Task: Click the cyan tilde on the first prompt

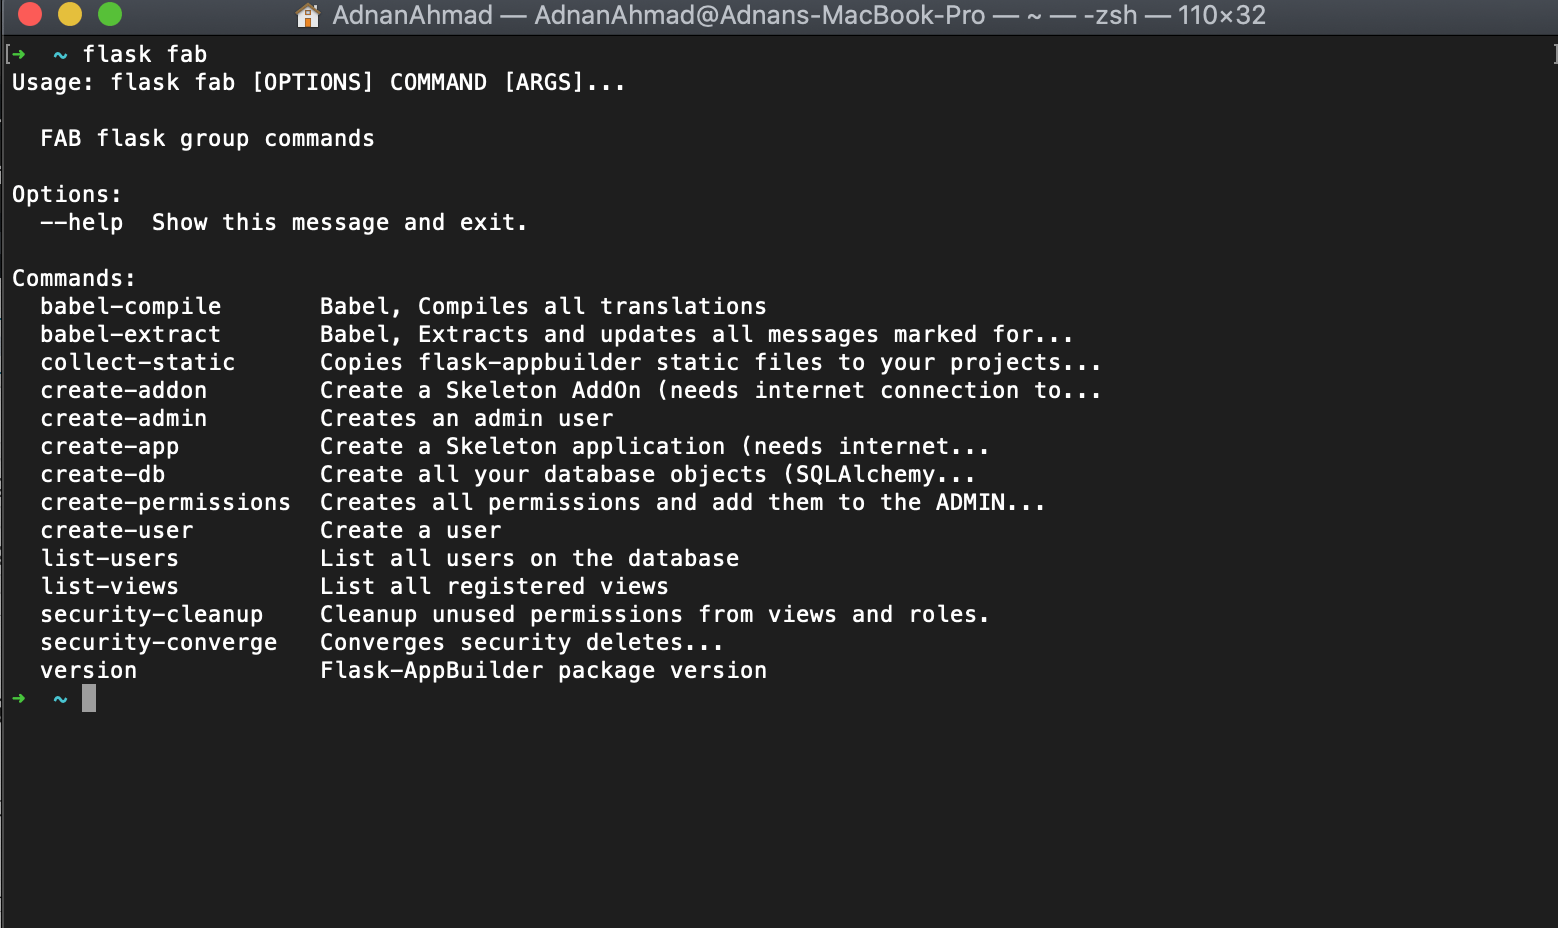Action: [60, 55]
